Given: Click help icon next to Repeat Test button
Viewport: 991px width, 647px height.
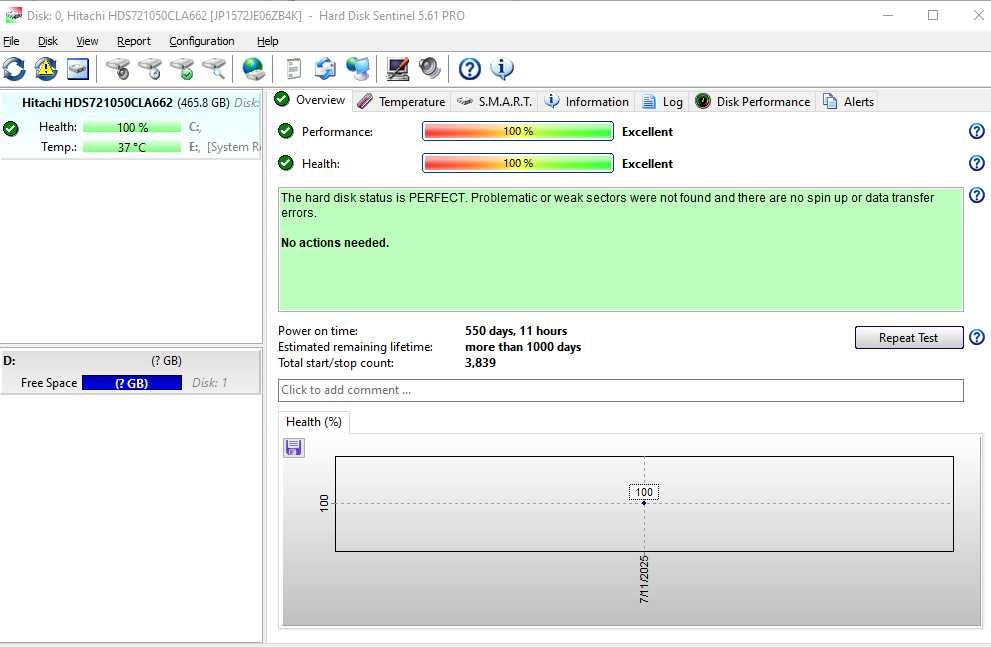Looking at the screenshot, I should pyautogui.click(x=976, y=337).
